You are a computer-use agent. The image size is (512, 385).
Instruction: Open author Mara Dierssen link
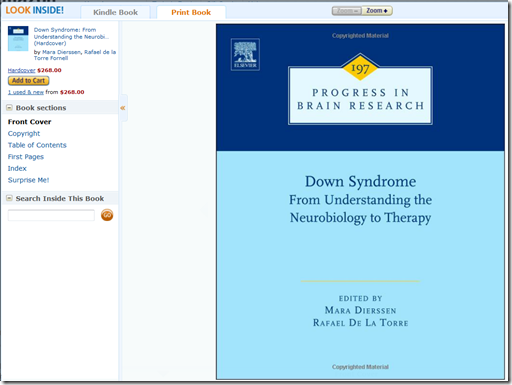click(x=61, y=52)
